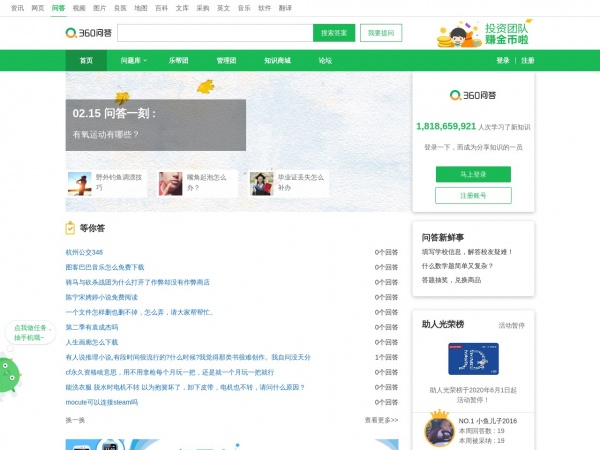600x450 pixels.
Task: Open 软件 in top service bar
Action: pos(264,8)
